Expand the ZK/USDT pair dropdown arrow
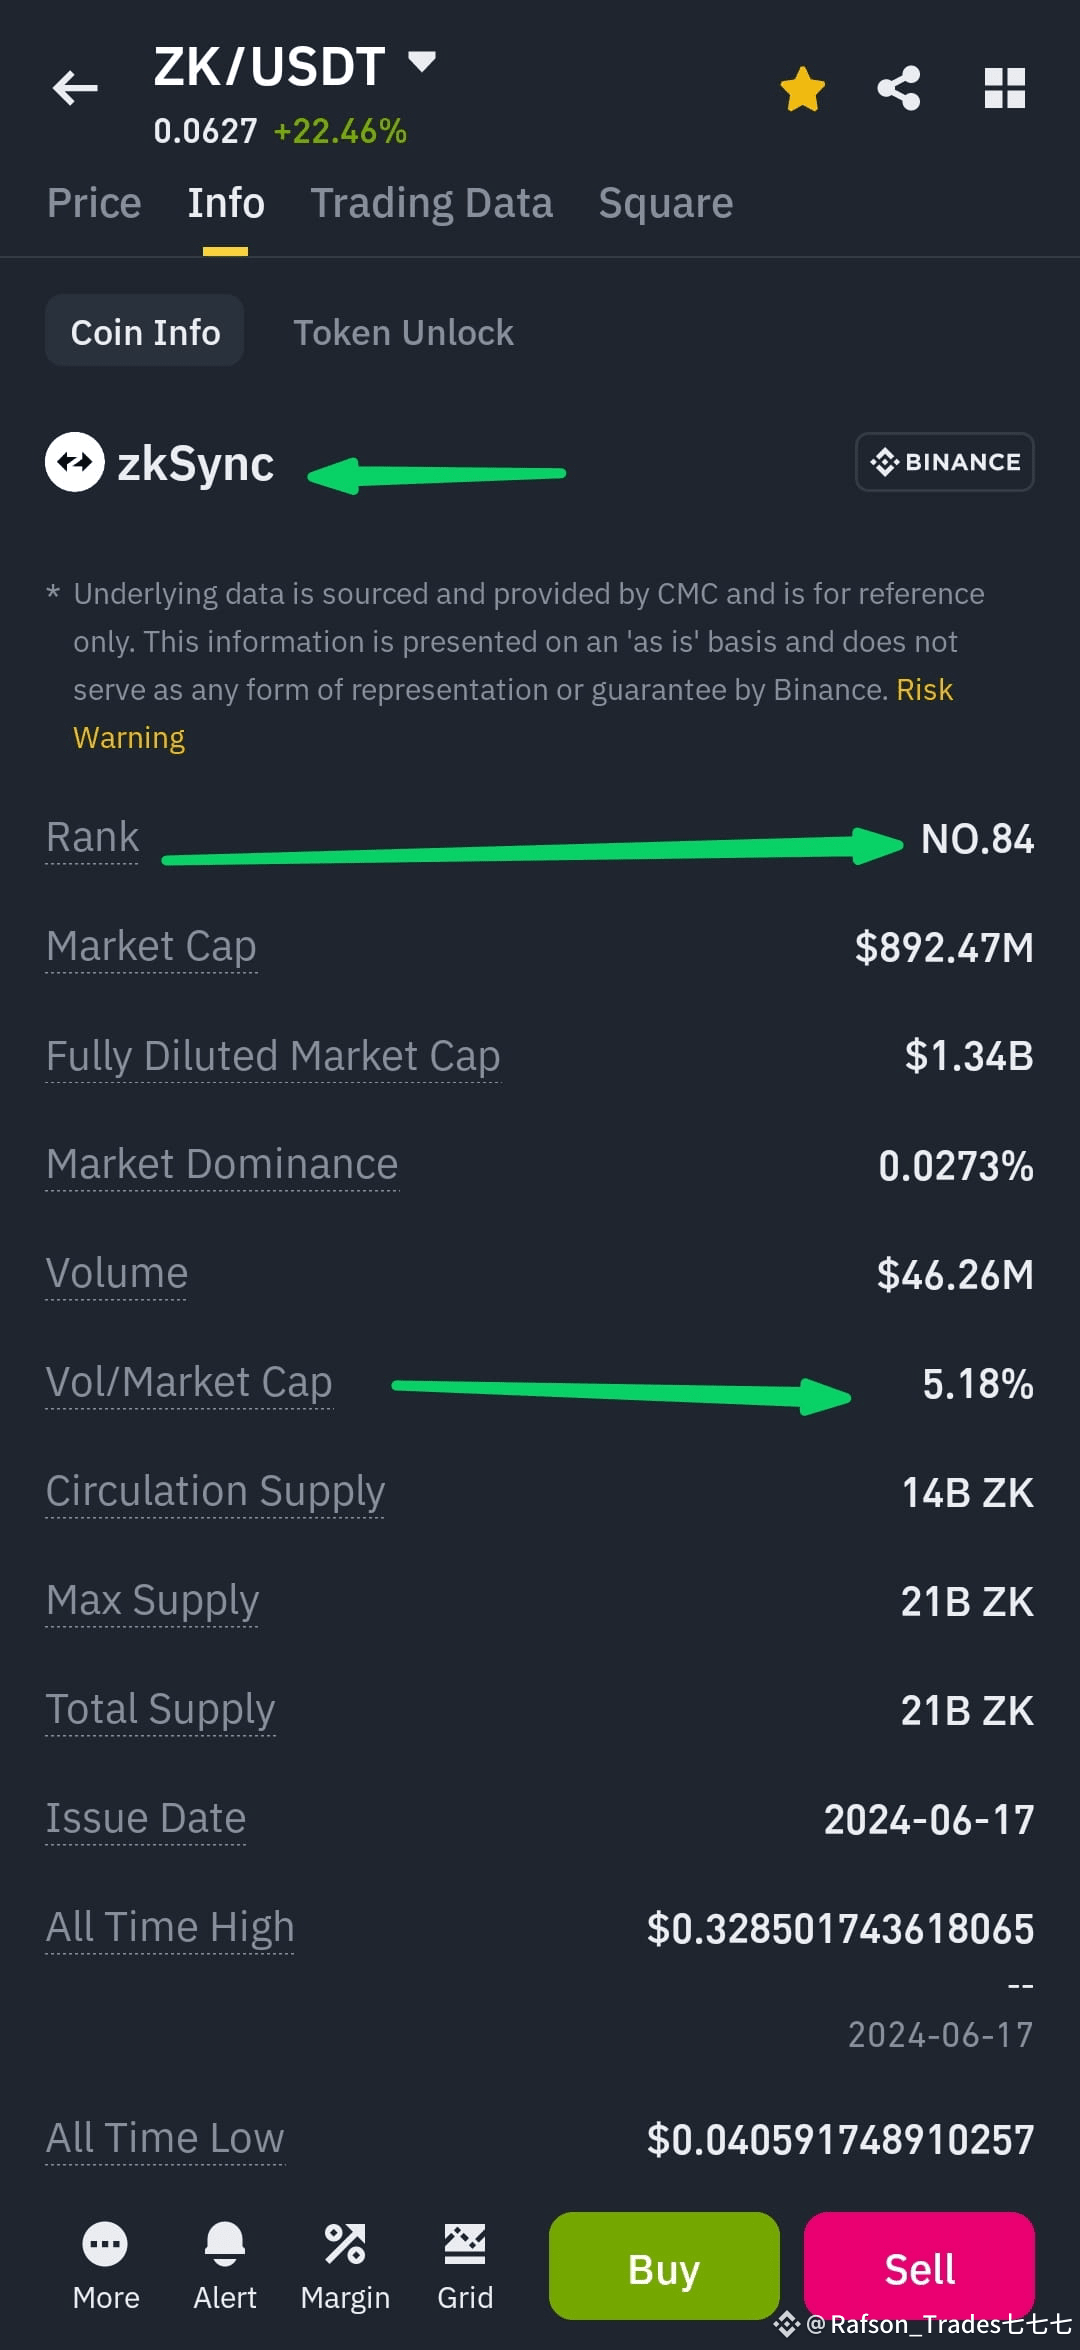The height and width of the screenshot is (2350, 1080). tap(423, 62)
